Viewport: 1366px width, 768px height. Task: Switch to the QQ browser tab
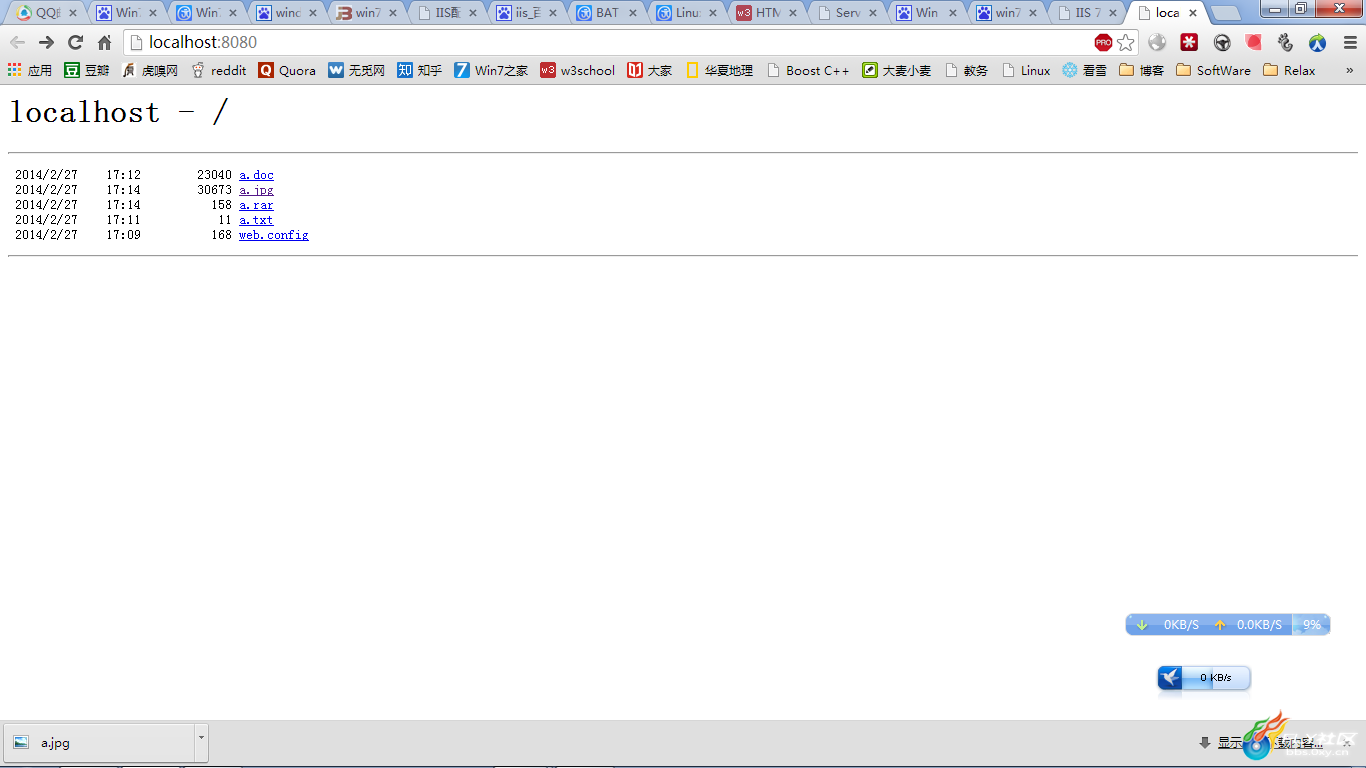[47, 13]
